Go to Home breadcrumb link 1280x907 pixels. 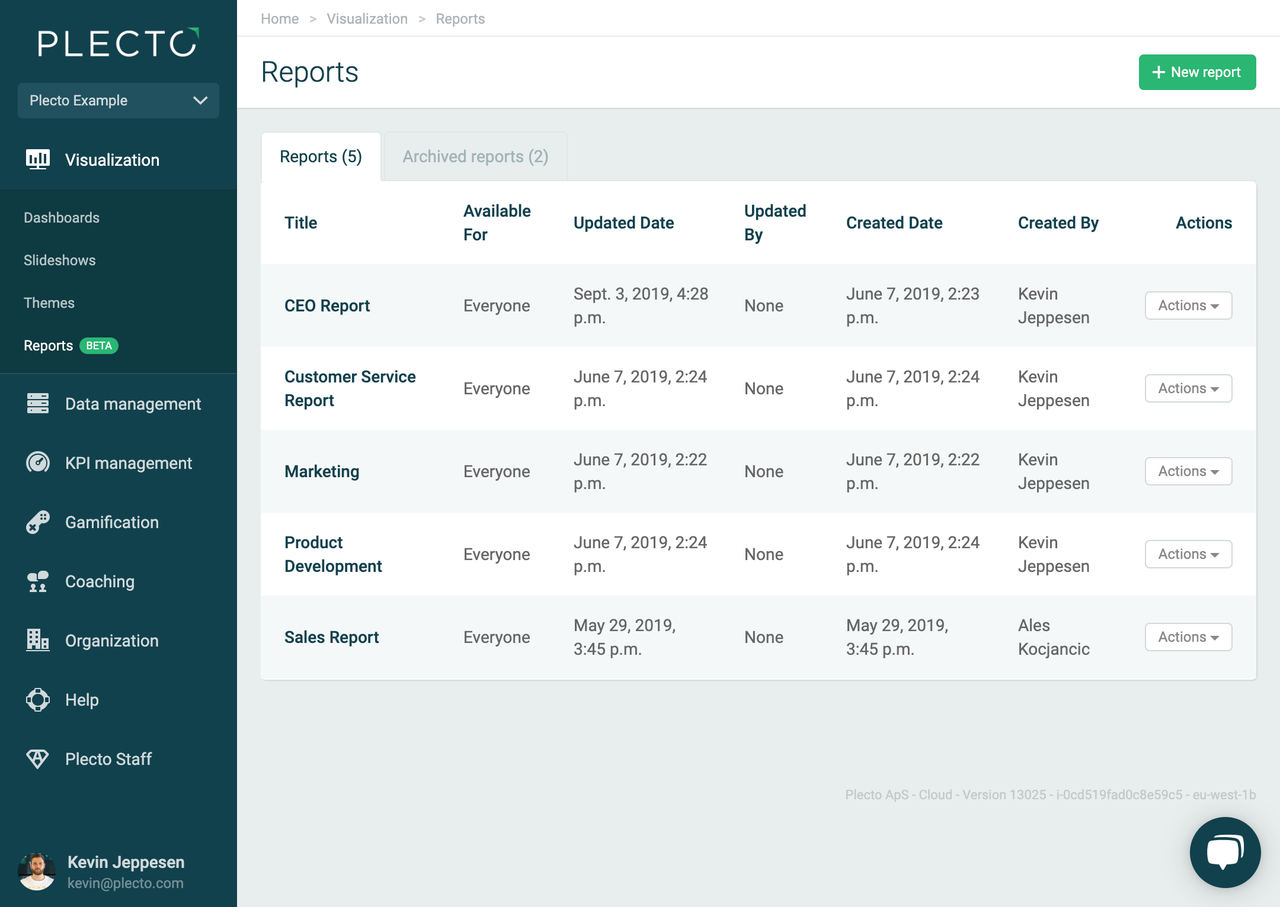click(x=280, y=19)
